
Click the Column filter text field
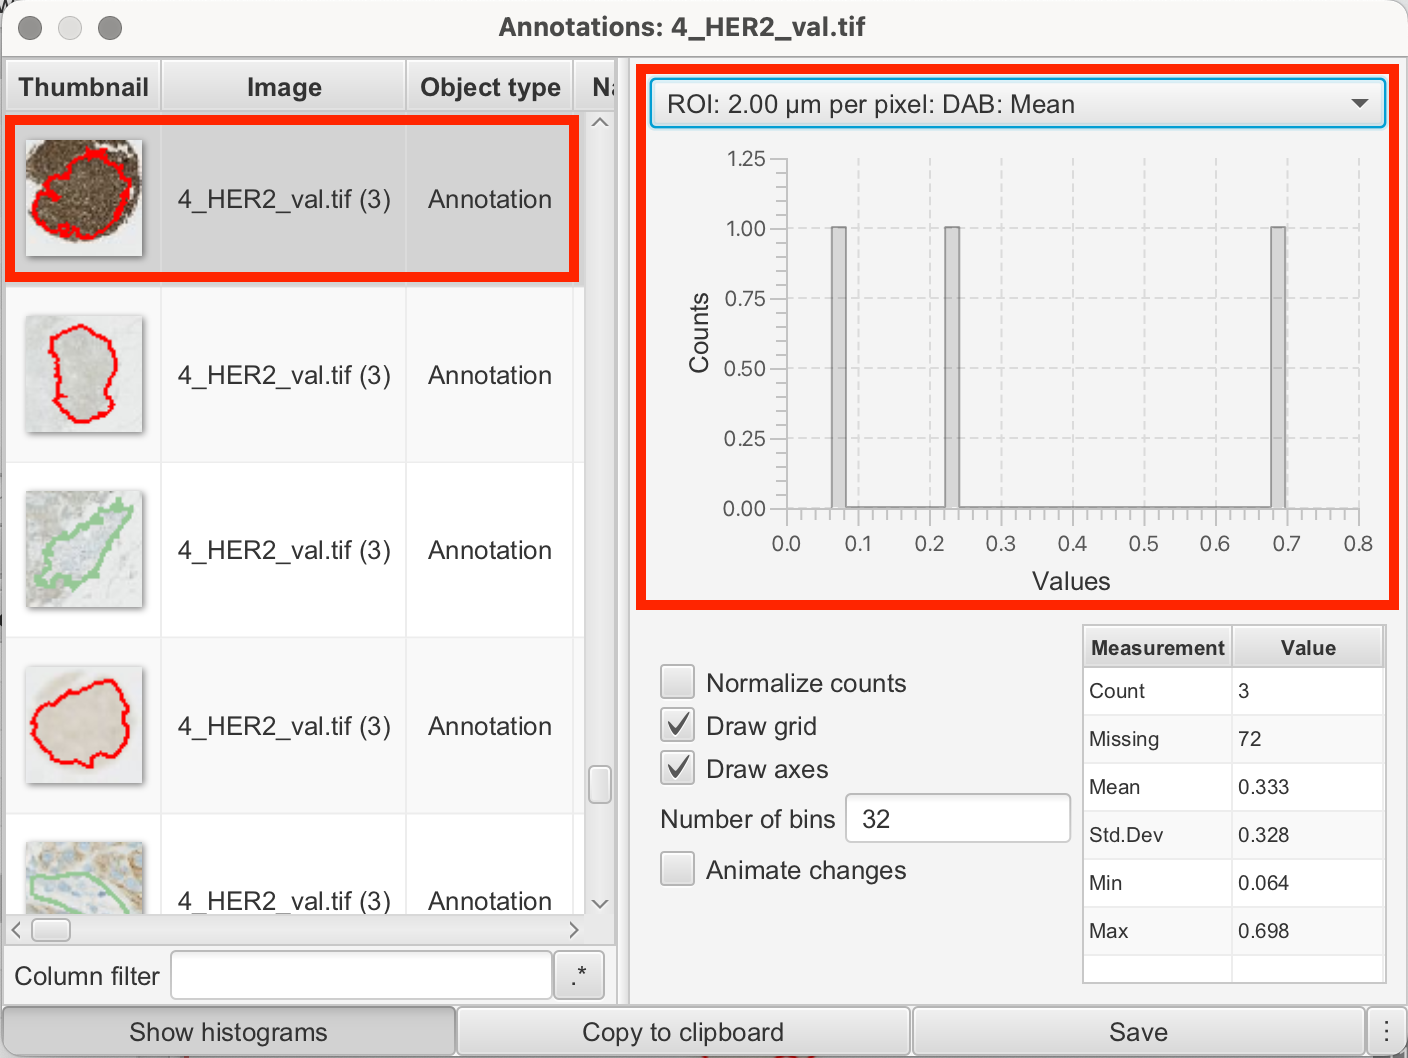click(360, 975)
